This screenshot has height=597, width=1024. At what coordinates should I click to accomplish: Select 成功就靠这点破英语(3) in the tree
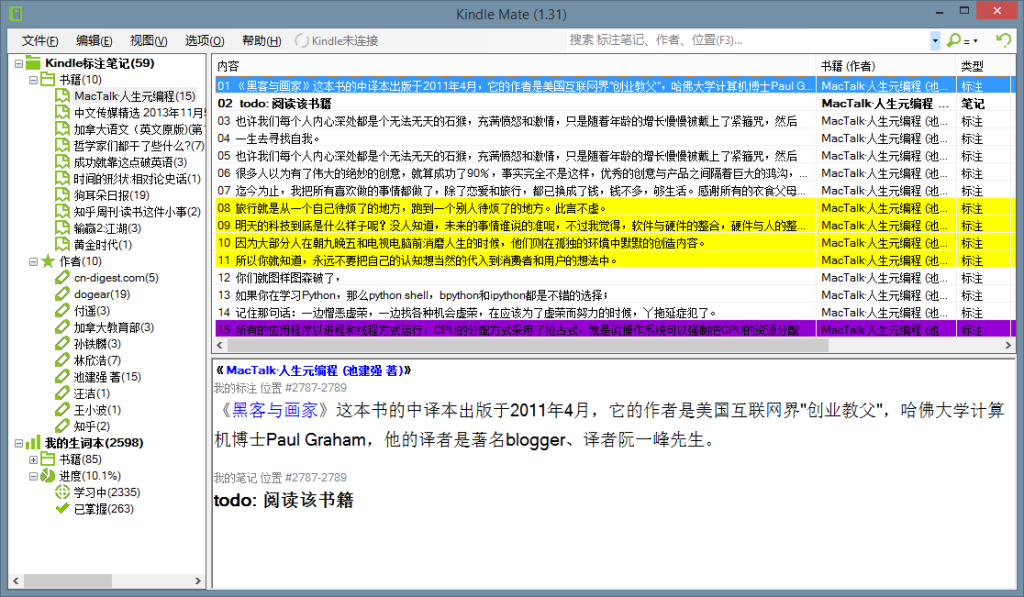131,162
